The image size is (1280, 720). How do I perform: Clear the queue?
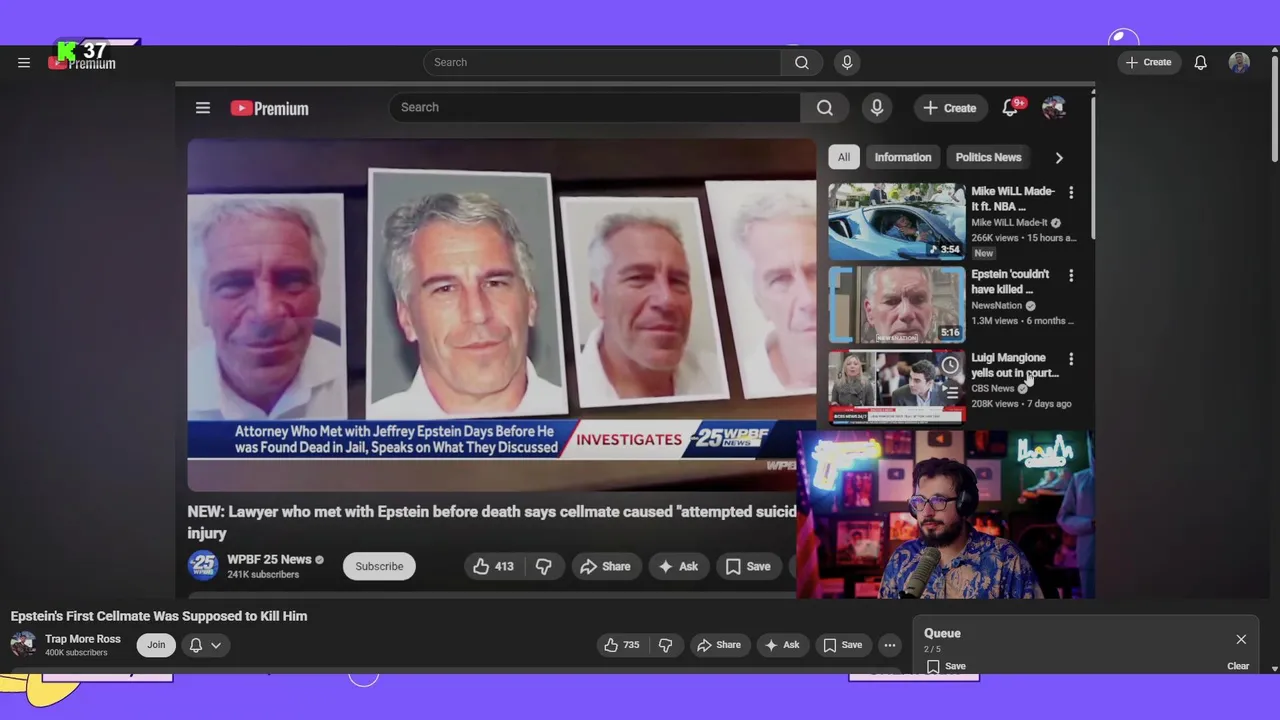1238,666
